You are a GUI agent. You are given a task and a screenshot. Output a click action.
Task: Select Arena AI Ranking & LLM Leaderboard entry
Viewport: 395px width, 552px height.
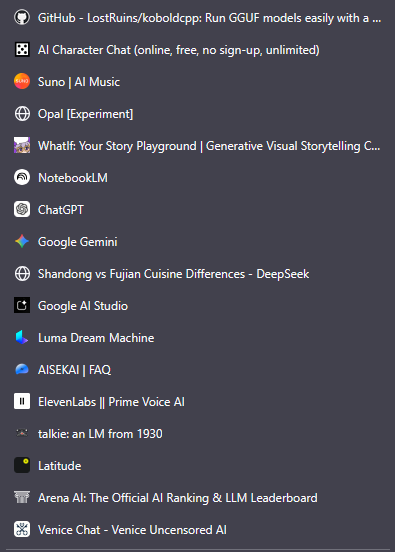(198, 497)
